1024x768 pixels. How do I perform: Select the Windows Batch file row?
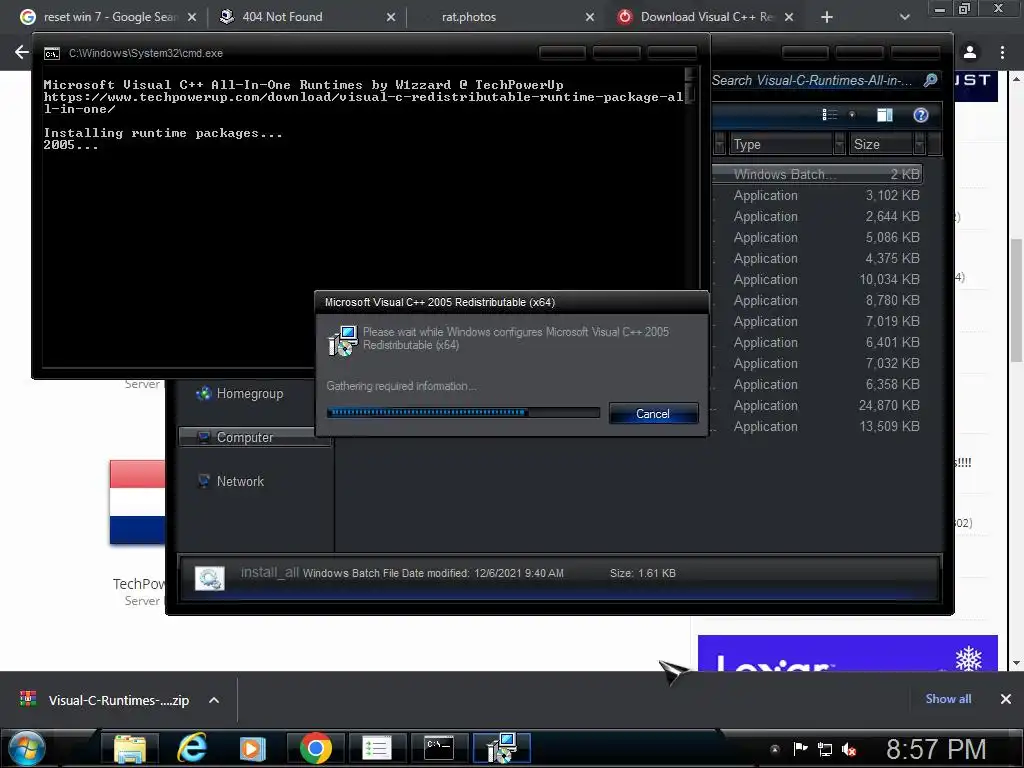click(x=818, y=174)
